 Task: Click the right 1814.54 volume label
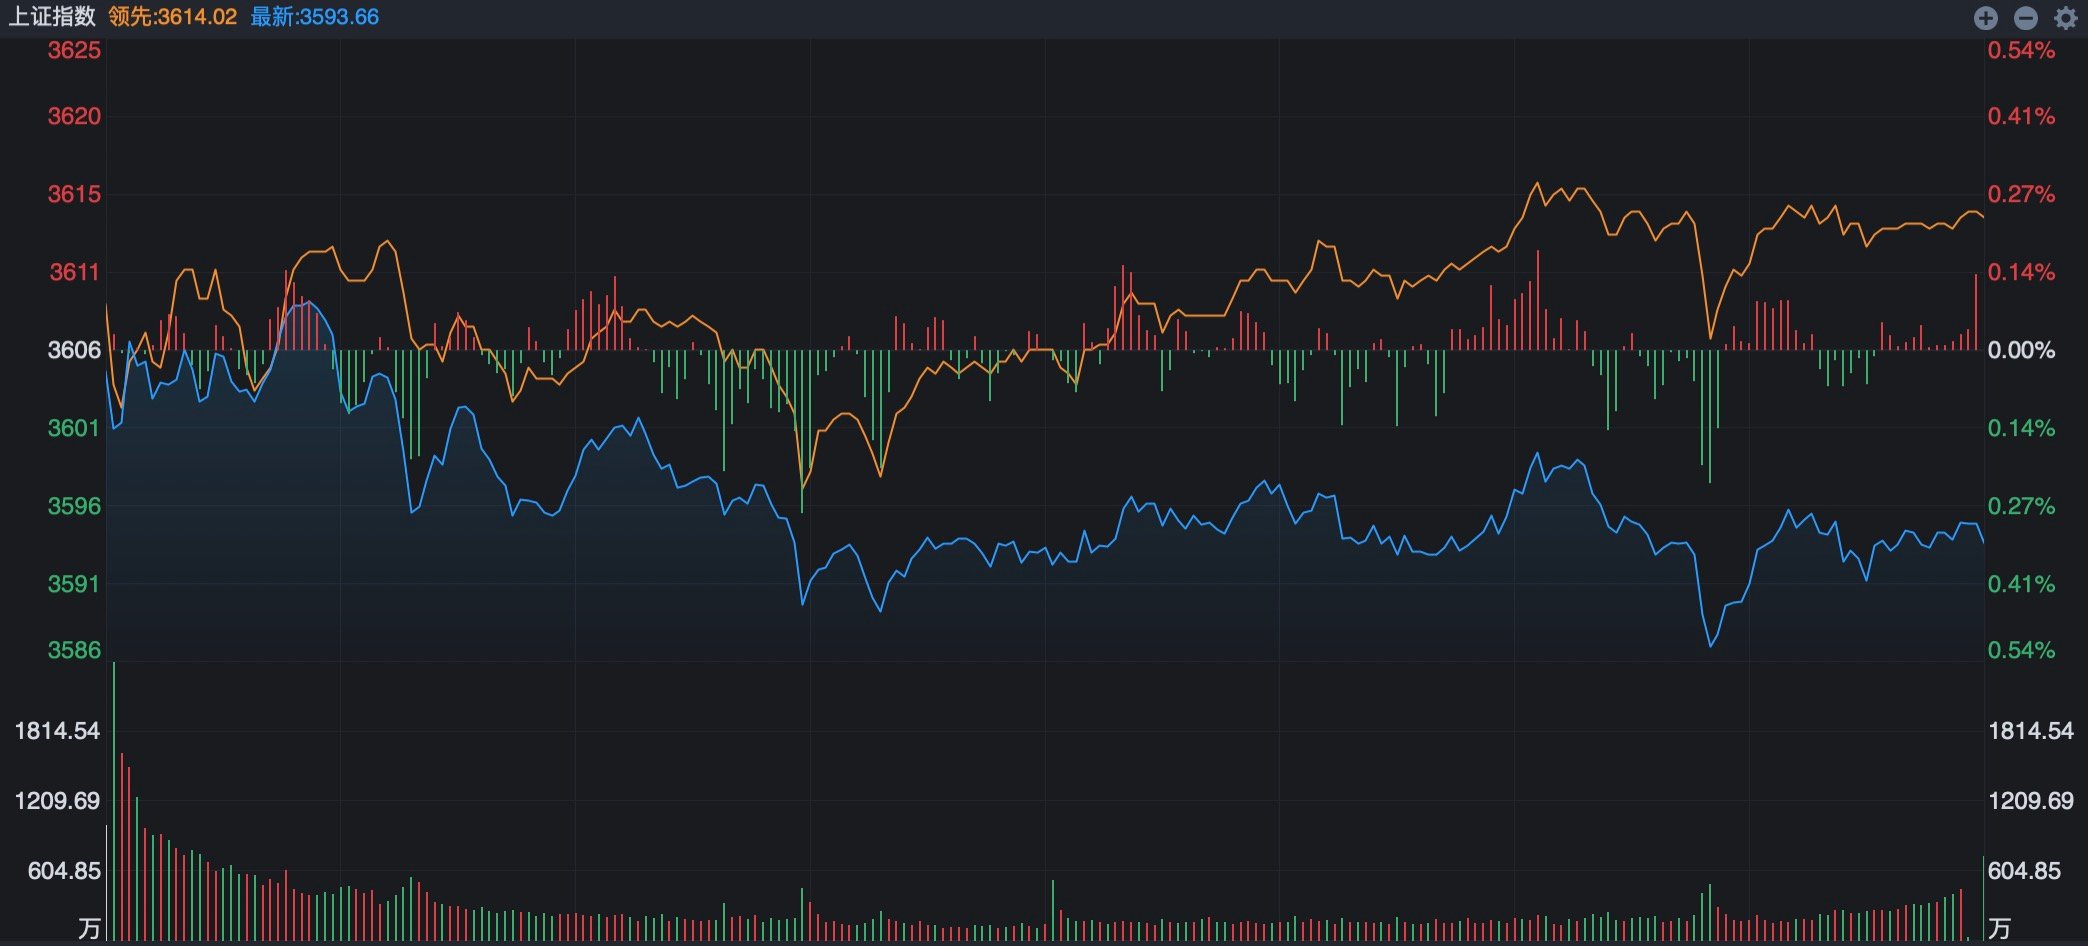2031,731
